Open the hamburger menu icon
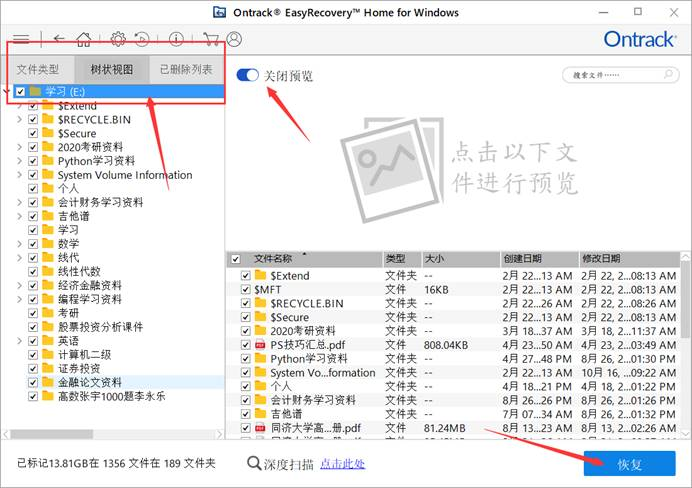This screenshot has width=692, height=488. [x=21, y=40]
